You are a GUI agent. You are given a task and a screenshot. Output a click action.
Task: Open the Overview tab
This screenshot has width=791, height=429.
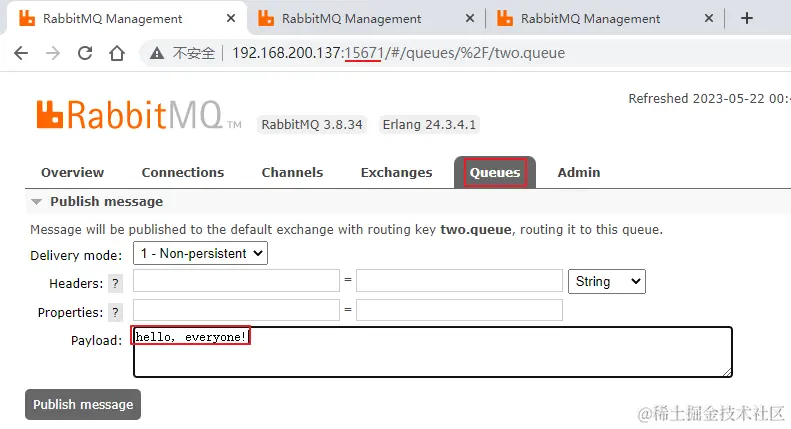pyautogui.click(x=72, y=173)
